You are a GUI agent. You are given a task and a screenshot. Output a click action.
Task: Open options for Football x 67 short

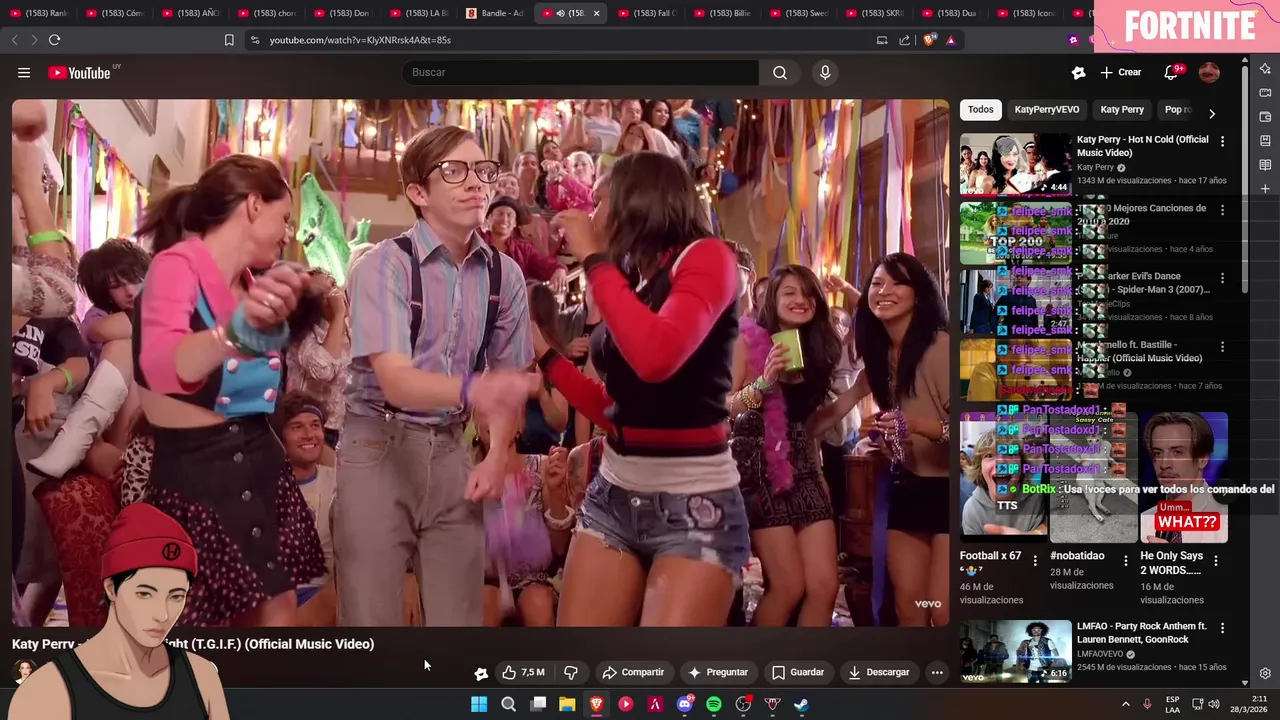coord(1035,560)
